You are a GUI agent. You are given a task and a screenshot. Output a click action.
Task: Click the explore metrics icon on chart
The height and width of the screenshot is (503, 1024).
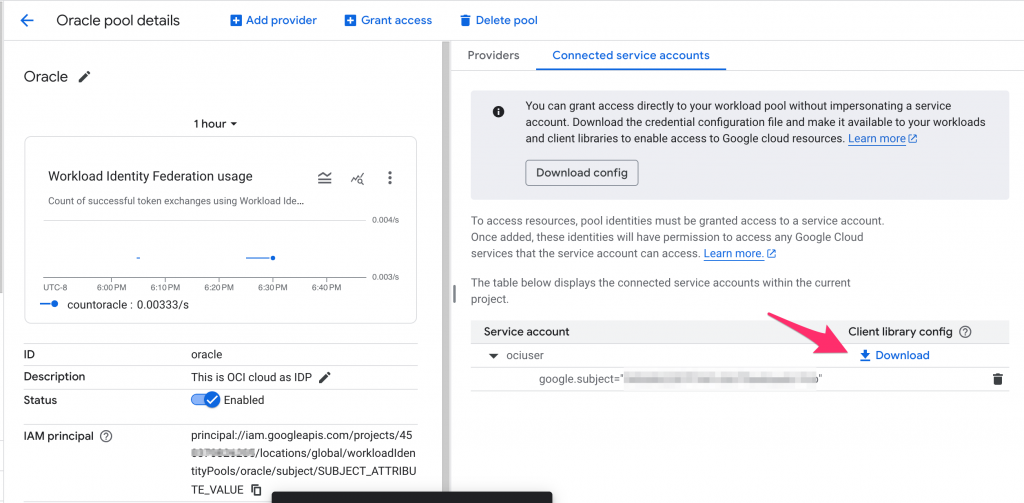(358, 178)
